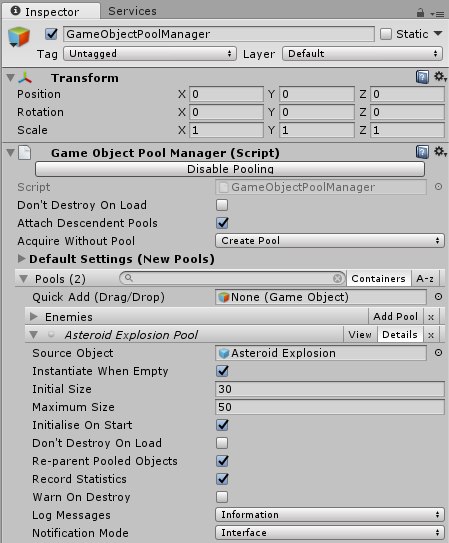The width and height of the screenshot is (449, 543).
Task: Toggle Re-parent Pooled Objects checkbox
Action: (222, 461)
